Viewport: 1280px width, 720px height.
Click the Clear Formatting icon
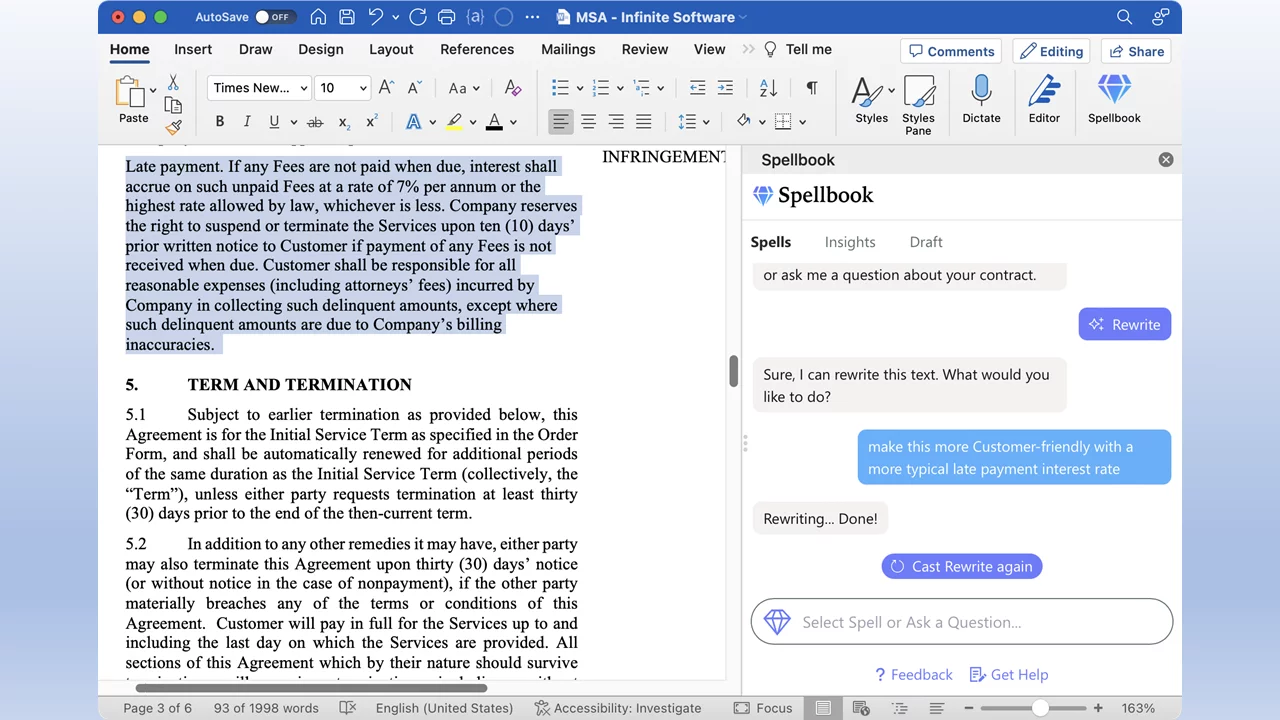513,88
